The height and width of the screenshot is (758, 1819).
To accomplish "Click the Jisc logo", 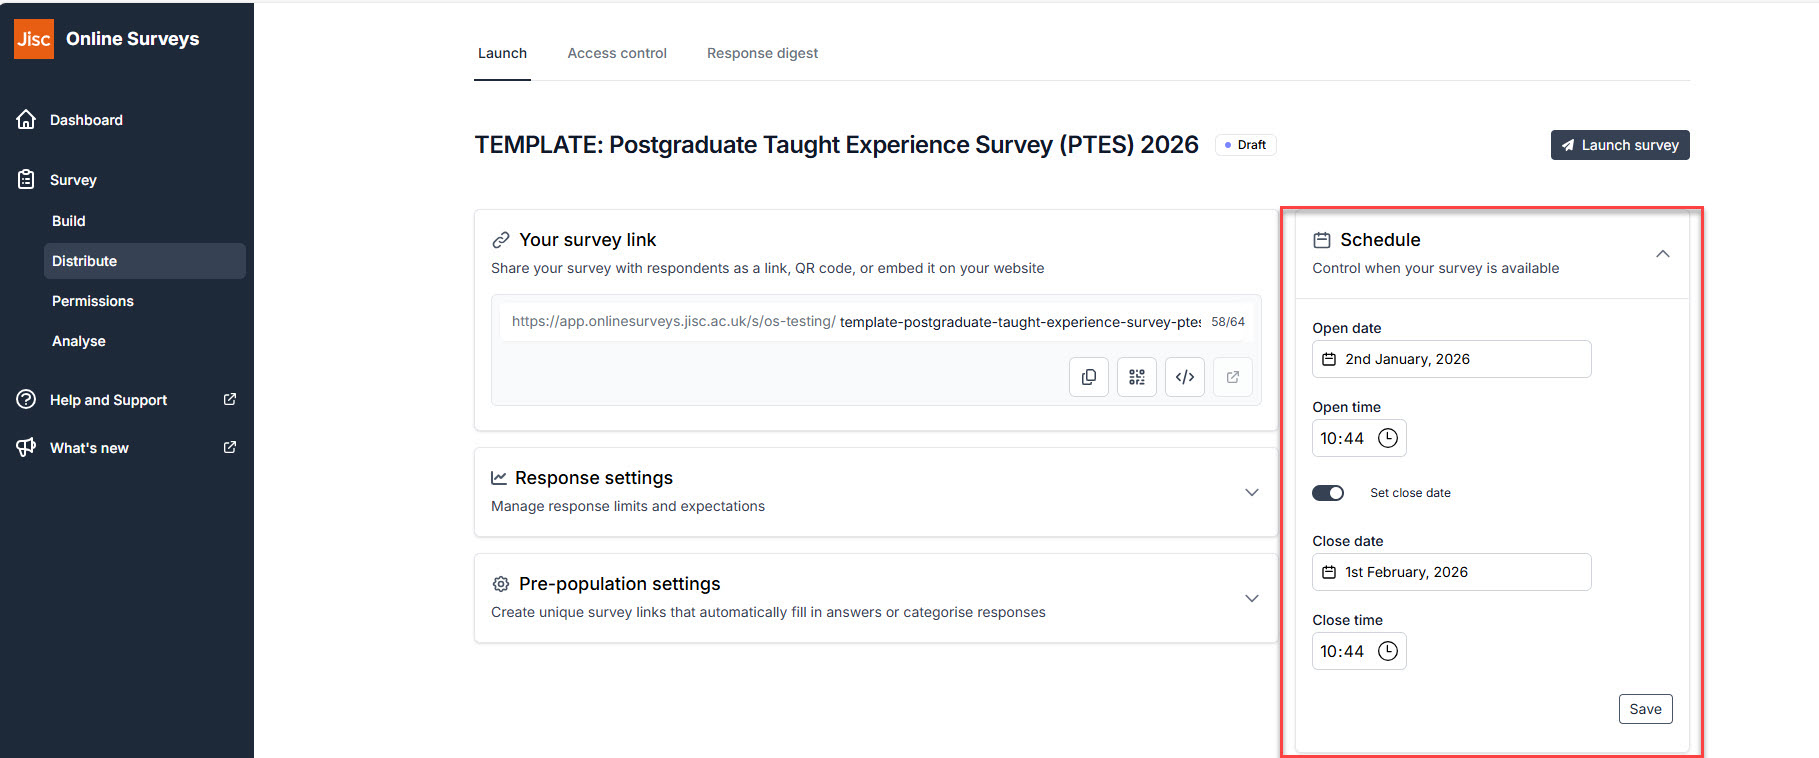I will [34, 39].
